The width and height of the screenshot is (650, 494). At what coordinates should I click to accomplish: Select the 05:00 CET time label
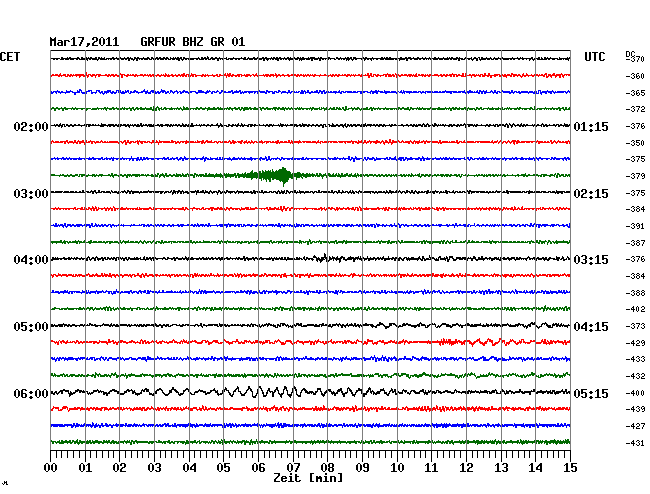pyautogui.click(x=31, y=327)
